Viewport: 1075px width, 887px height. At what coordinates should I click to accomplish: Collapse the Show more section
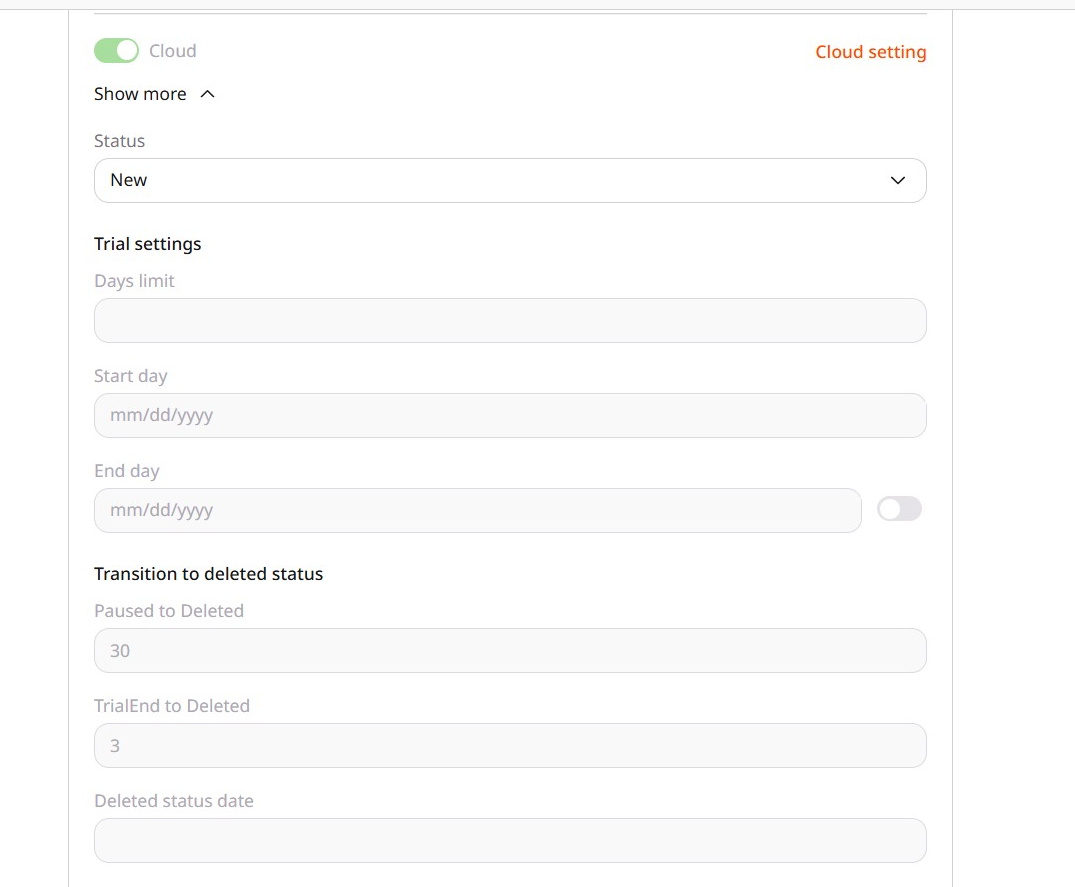(x=154, y=94)
